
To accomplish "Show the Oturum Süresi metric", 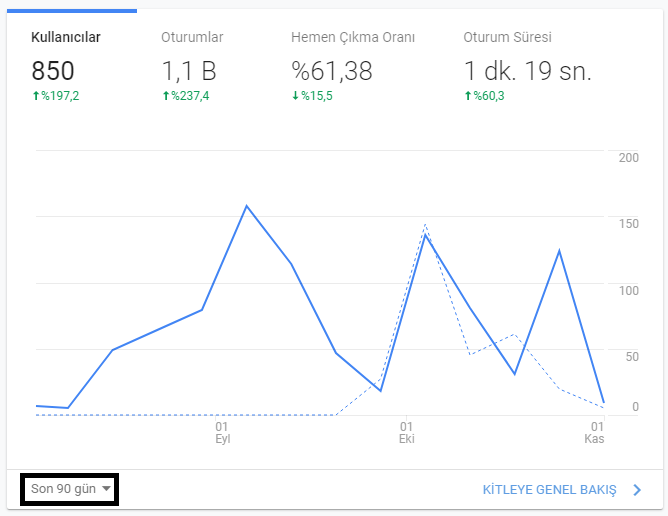I will [x=507, y=38].
